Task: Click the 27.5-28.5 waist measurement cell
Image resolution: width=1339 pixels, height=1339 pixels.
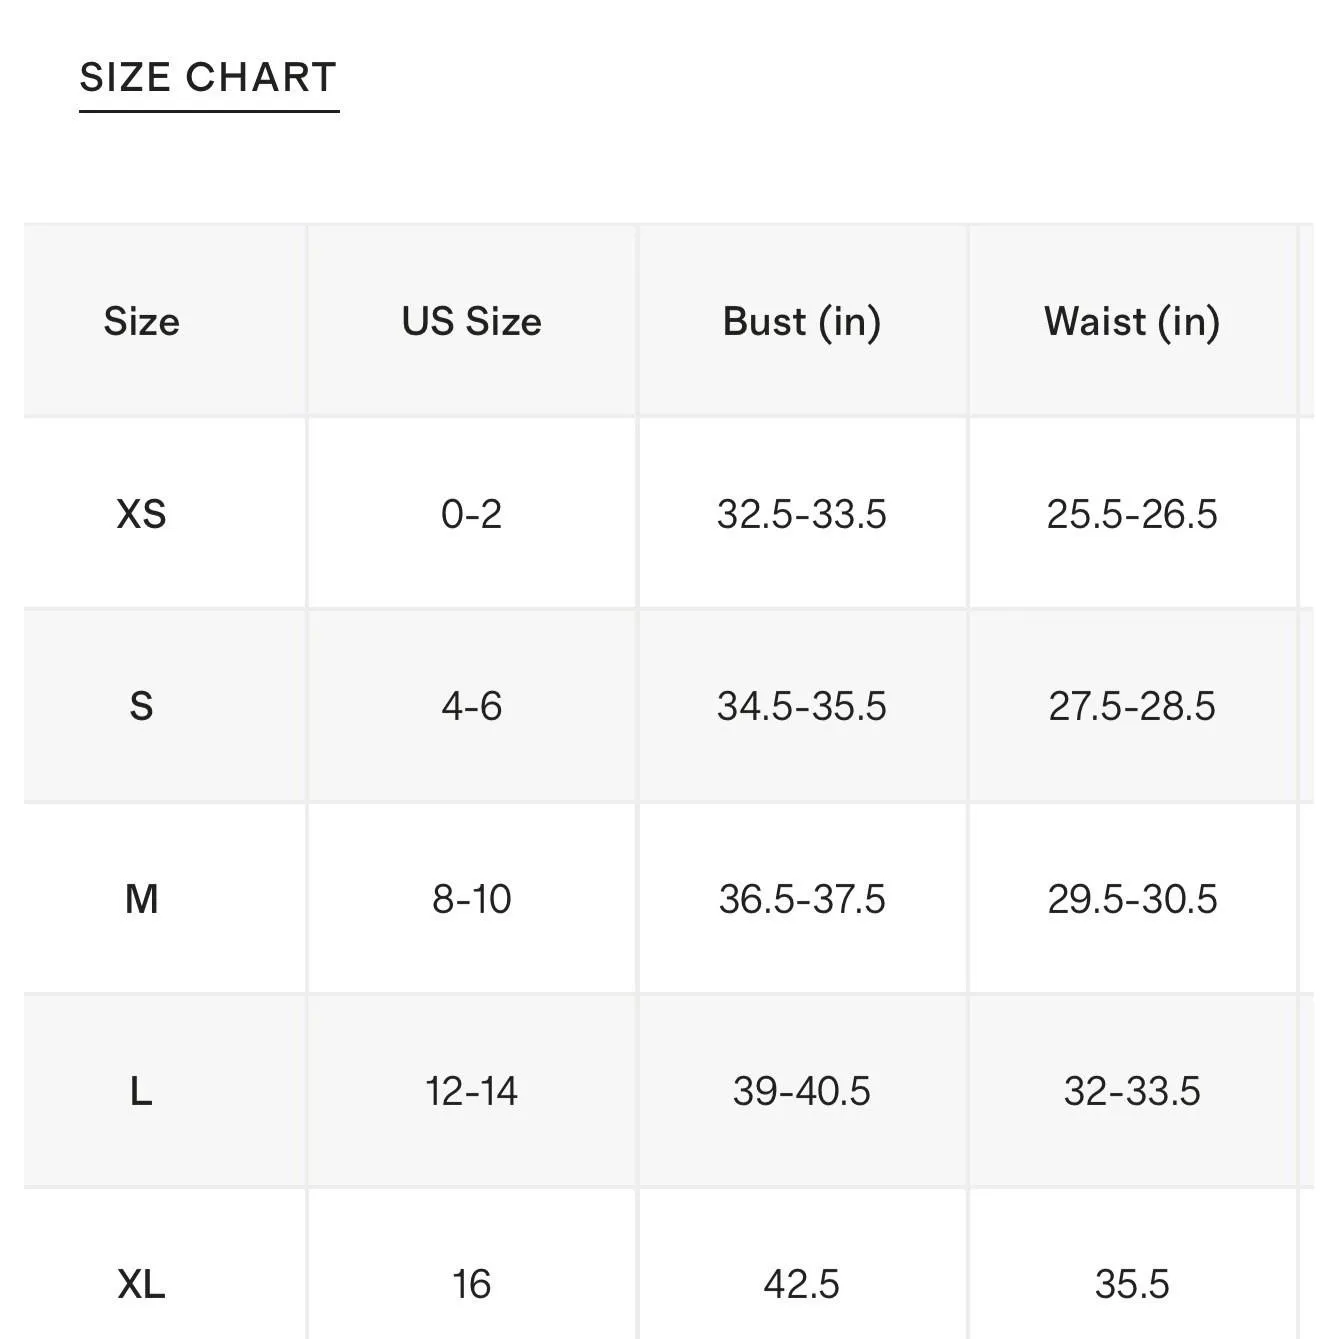Action: pyautogui.click(x=1132, y=706)
